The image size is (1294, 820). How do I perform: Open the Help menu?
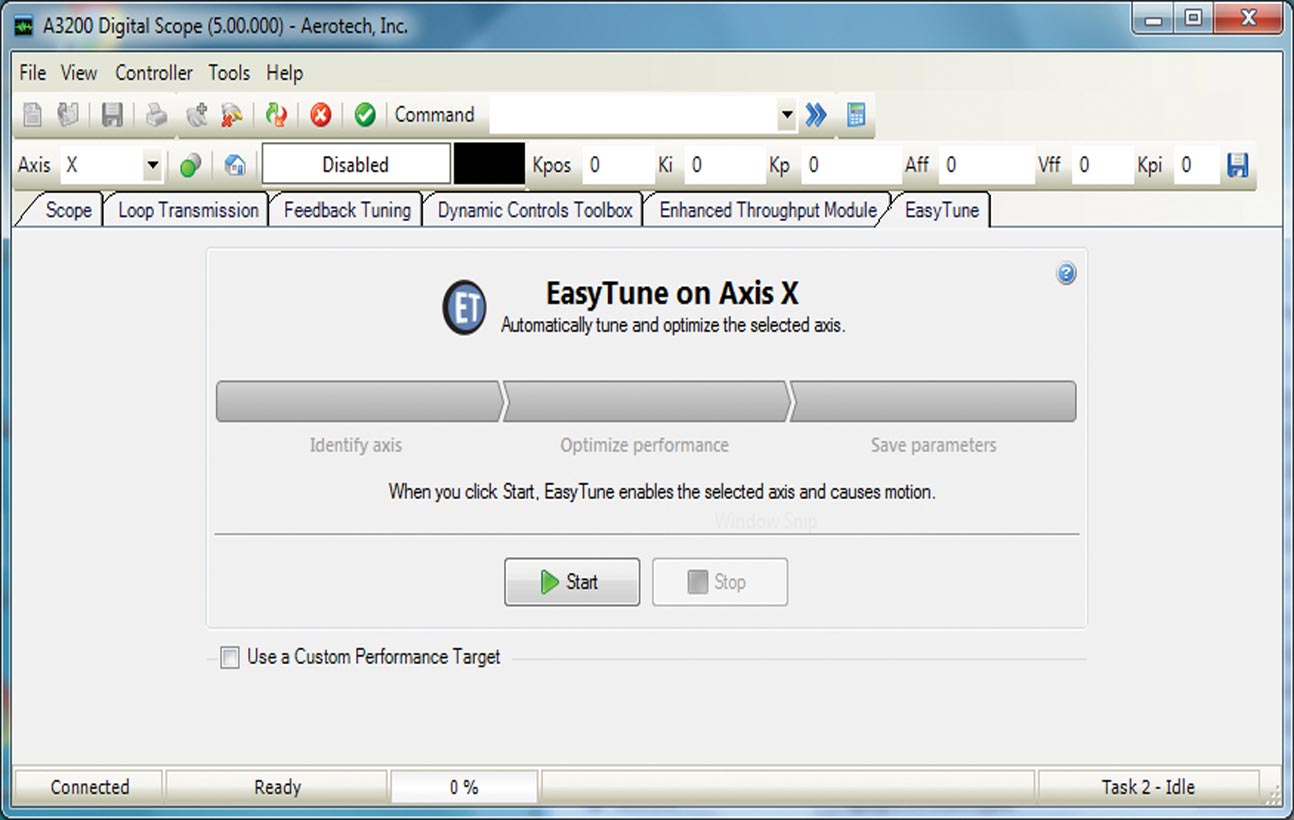coord(284,73)
